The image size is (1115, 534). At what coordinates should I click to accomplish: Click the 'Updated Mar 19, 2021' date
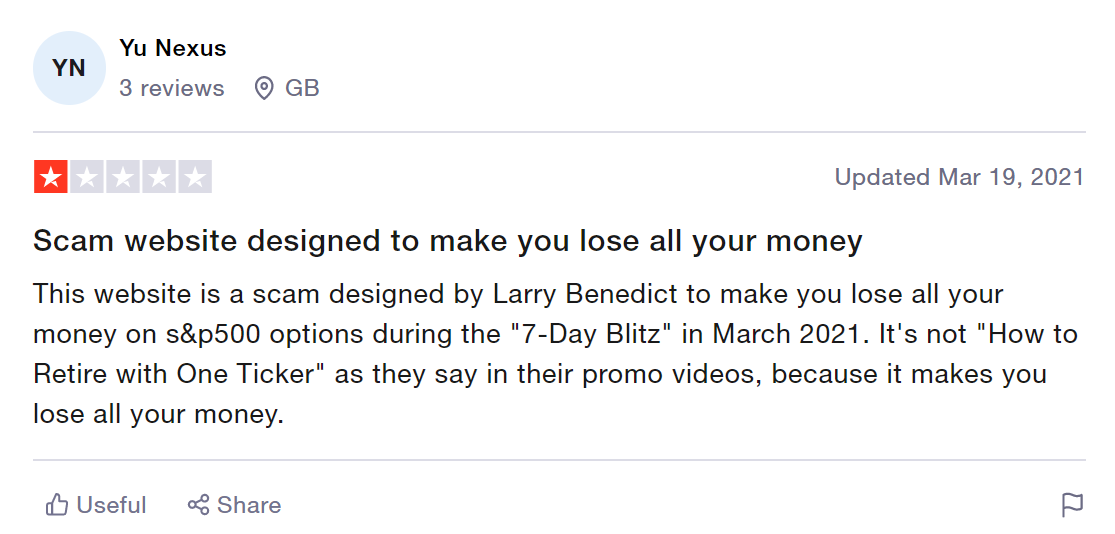959,178
